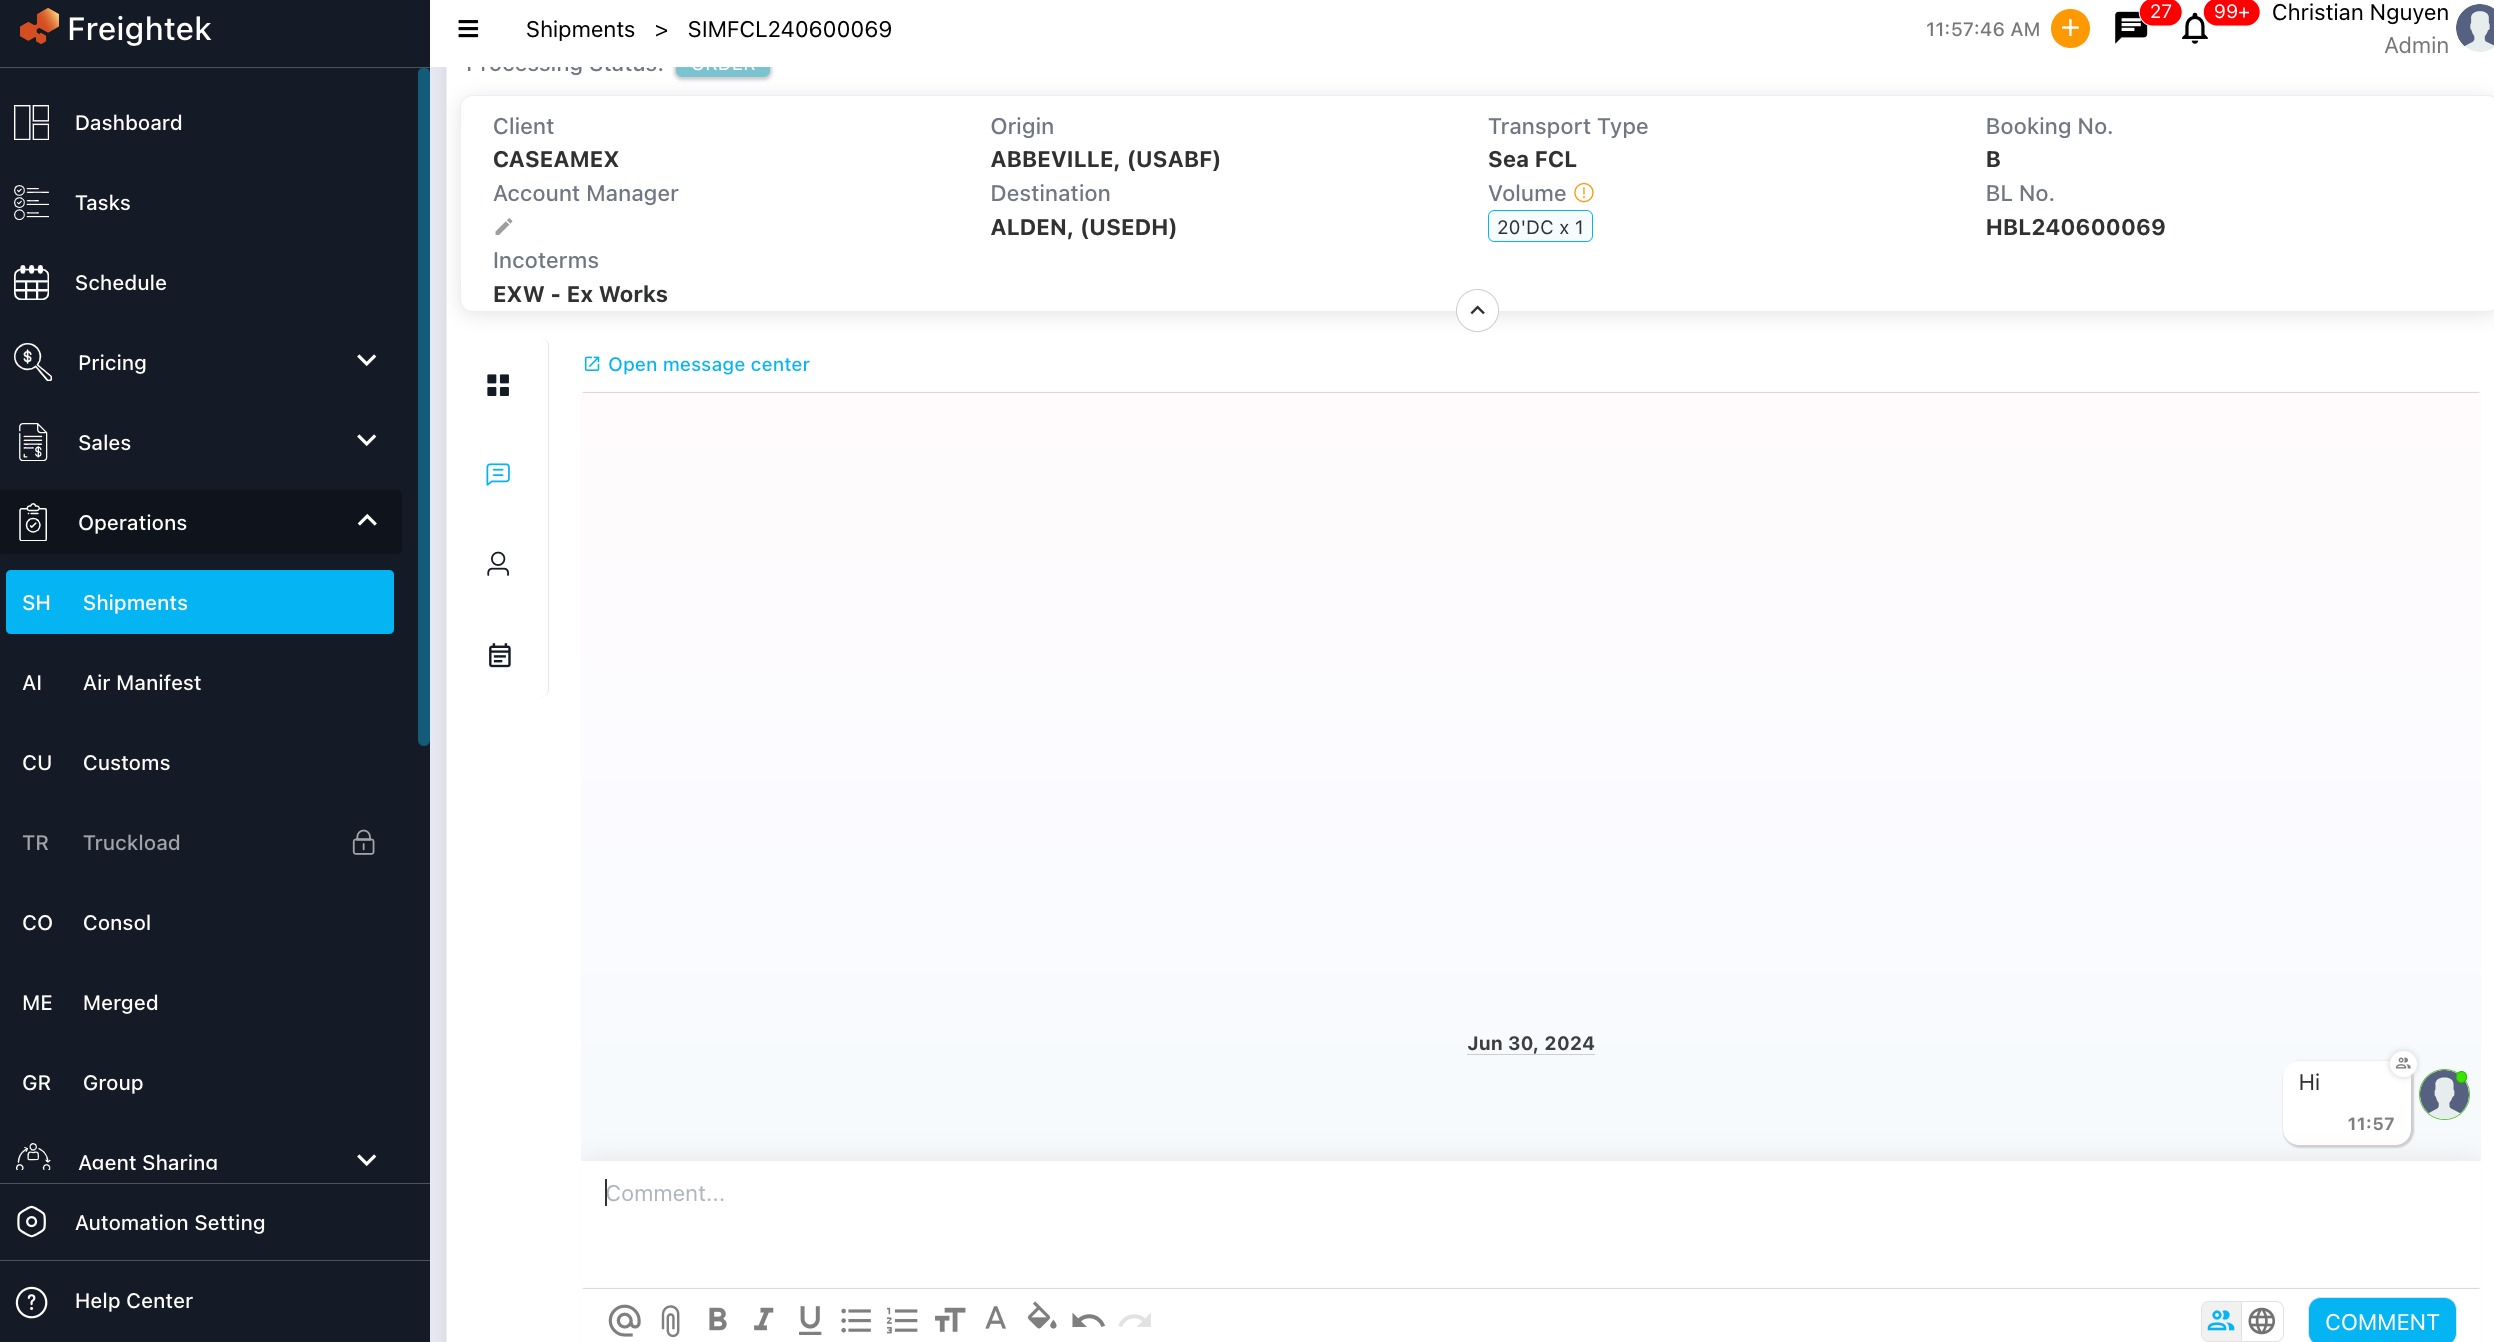Viewport: 2494px width, 1342px height.
Task: Toggle bold formatting in comment editor
Action: 717,1320
